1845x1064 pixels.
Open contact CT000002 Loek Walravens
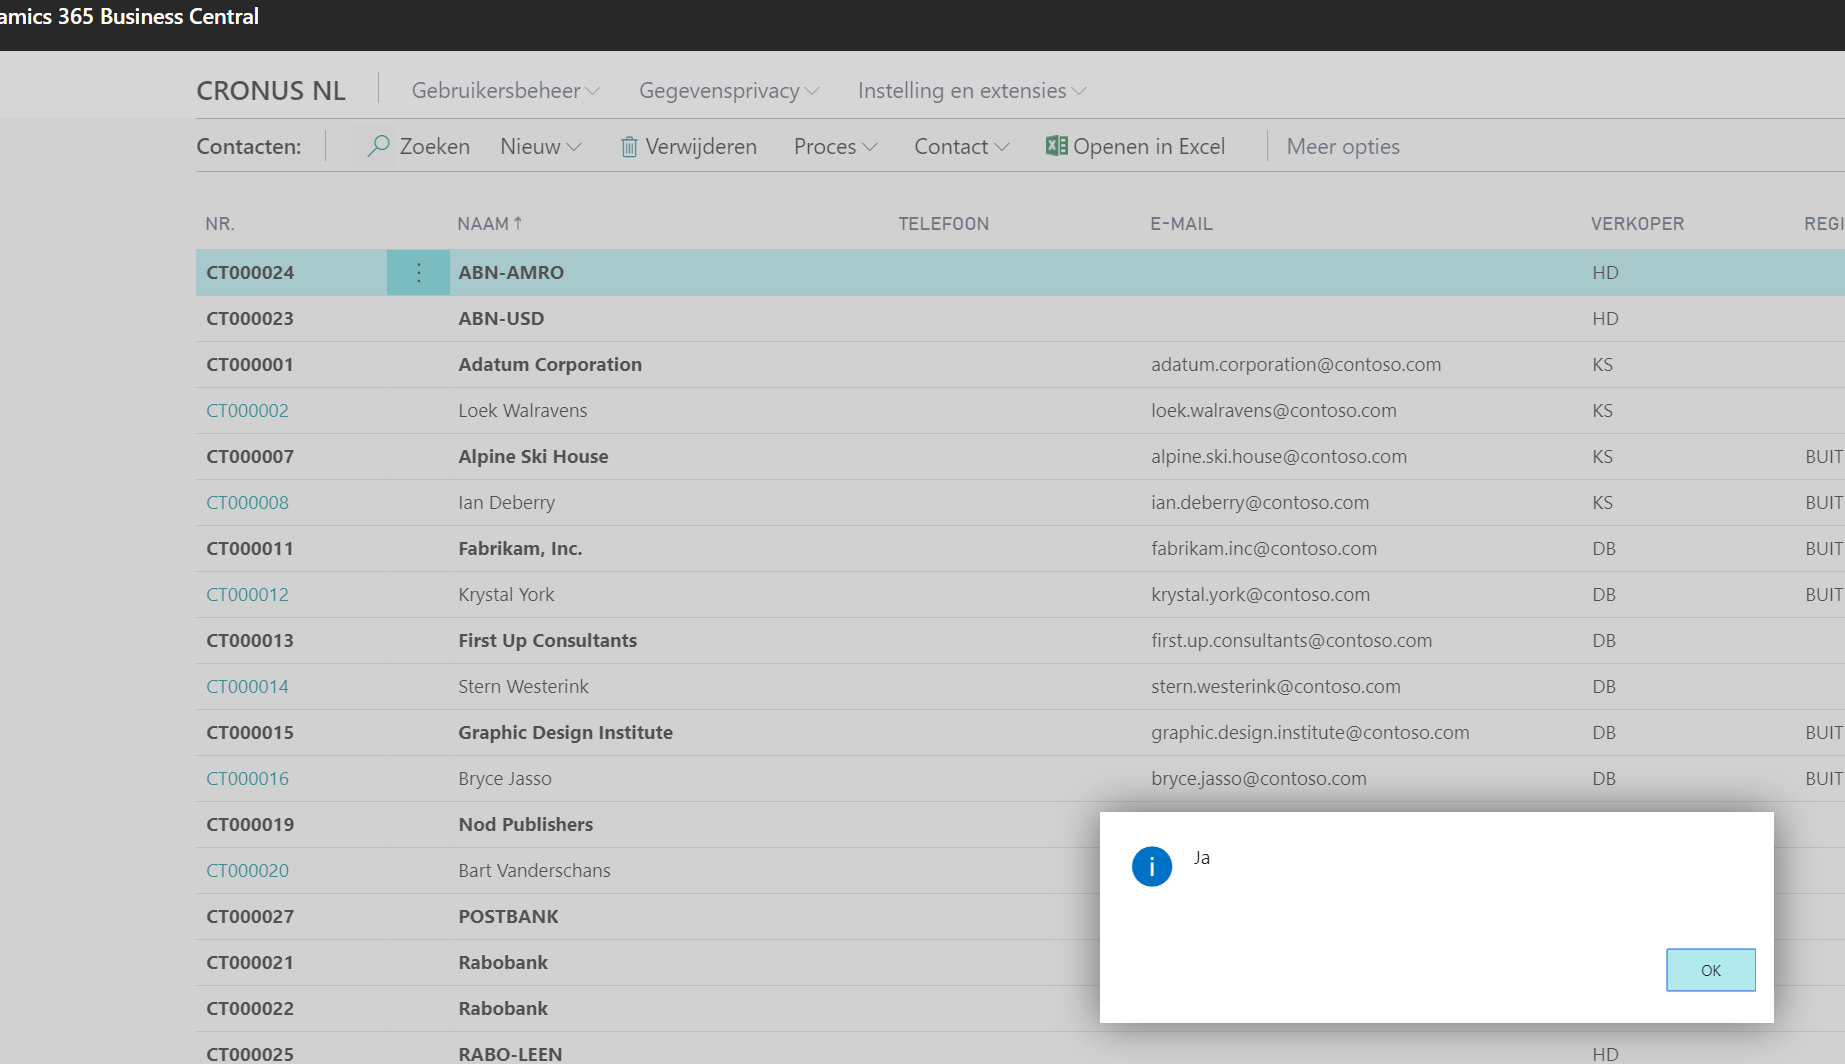(x=247, y=410)
